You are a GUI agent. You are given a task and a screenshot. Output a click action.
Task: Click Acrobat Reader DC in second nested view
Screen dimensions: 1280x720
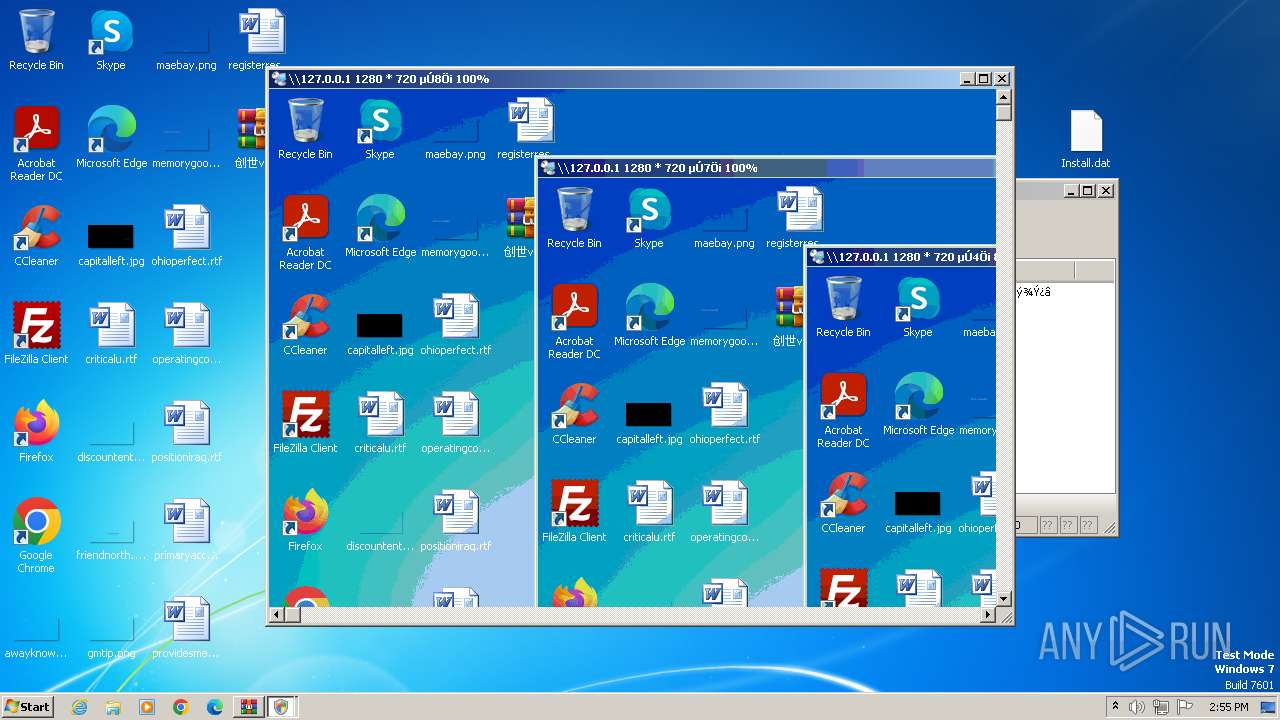point(574,322)
